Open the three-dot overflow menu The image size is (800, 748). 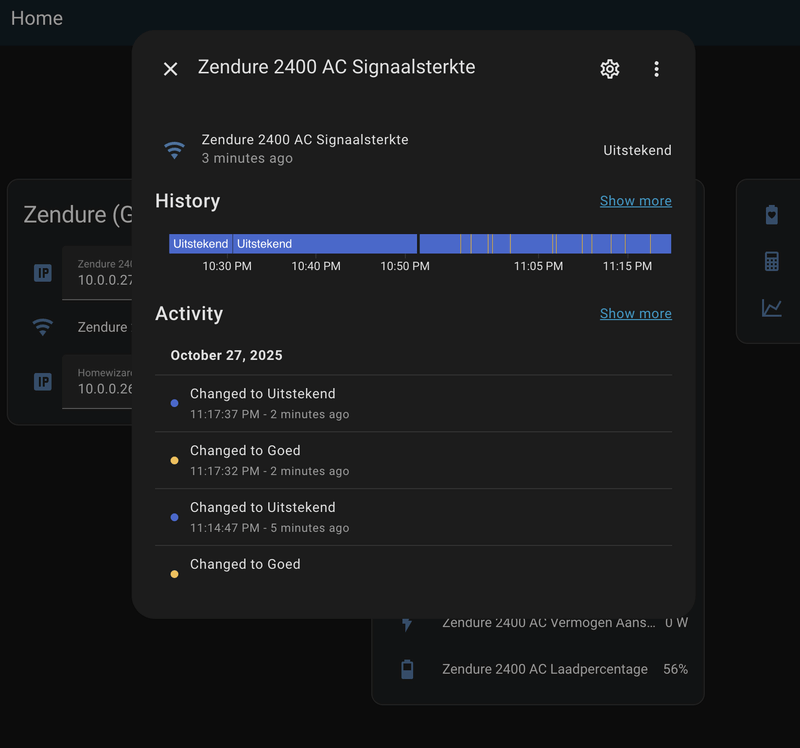pos(657,69)
